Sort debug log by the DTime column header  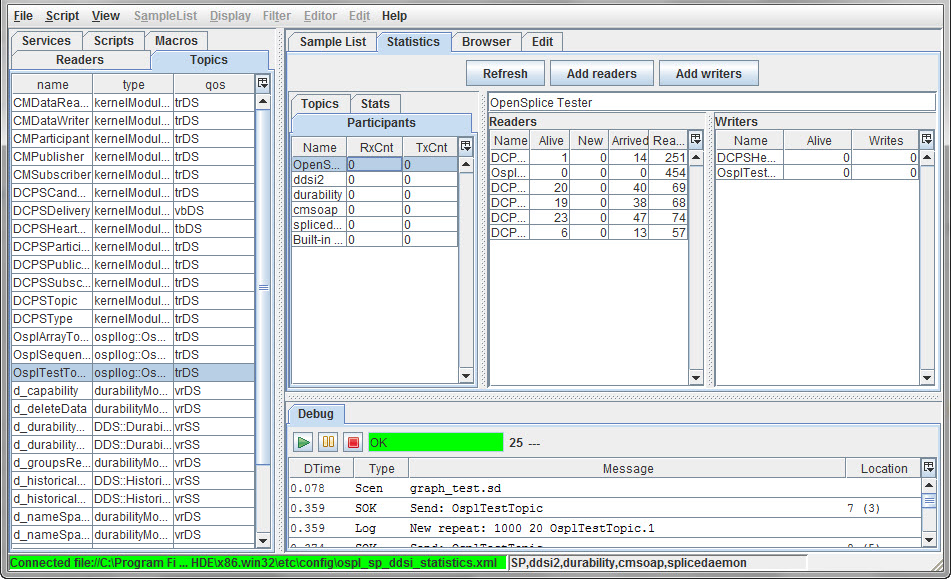pyautogui.click(x=322, y=468)
